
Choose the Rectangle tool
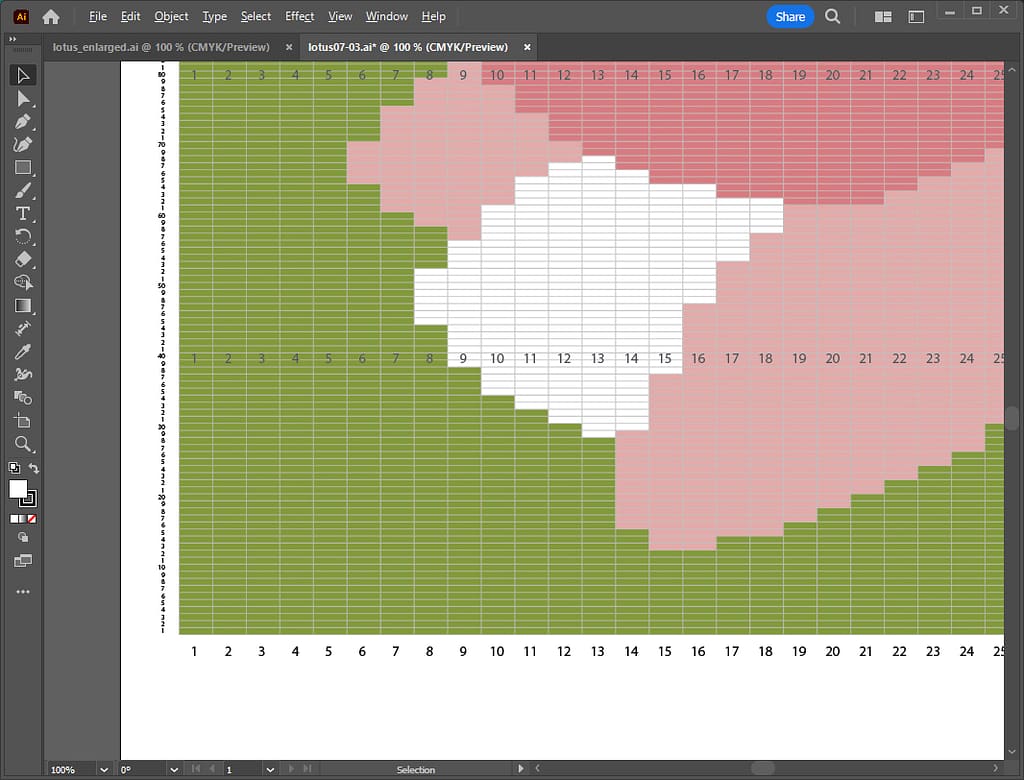pyautogui.click(x=23, y=167)
